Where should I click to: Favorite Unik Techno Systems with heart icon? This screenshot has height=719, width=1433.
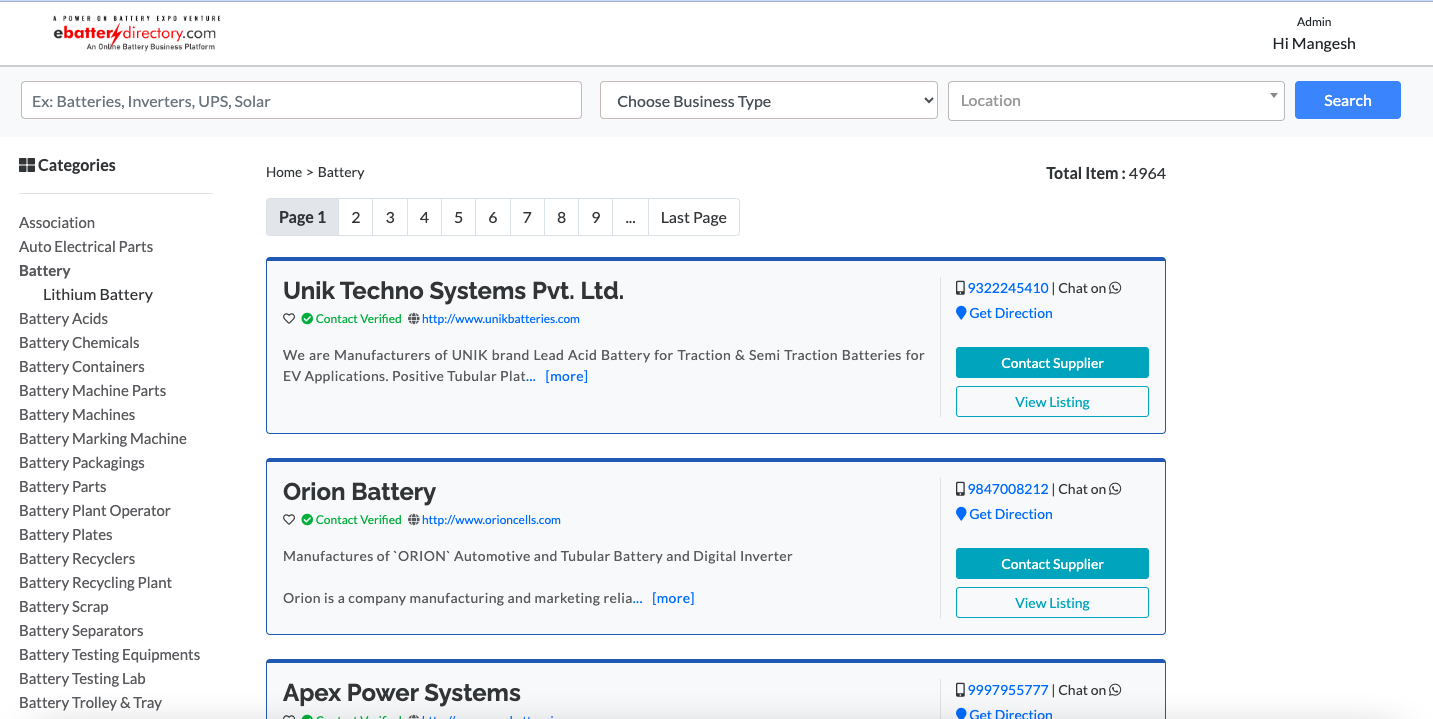(289, 319)
